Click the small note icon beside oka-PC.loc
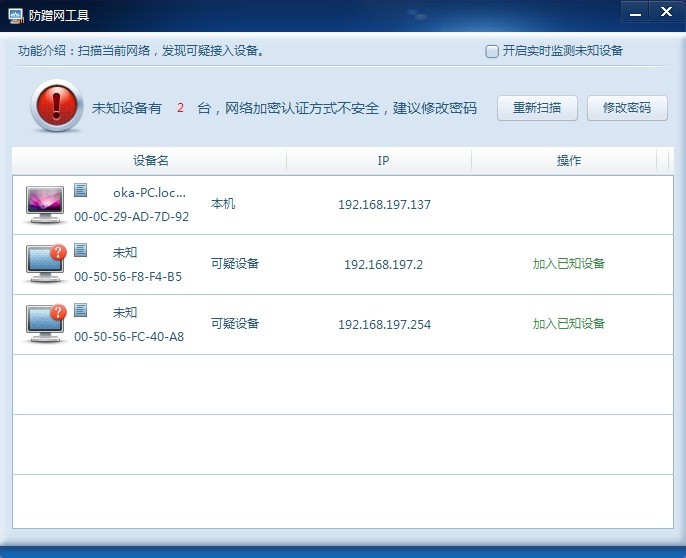Image resolution: width=686 pixels, height=558 pixels. click(81, 190)
